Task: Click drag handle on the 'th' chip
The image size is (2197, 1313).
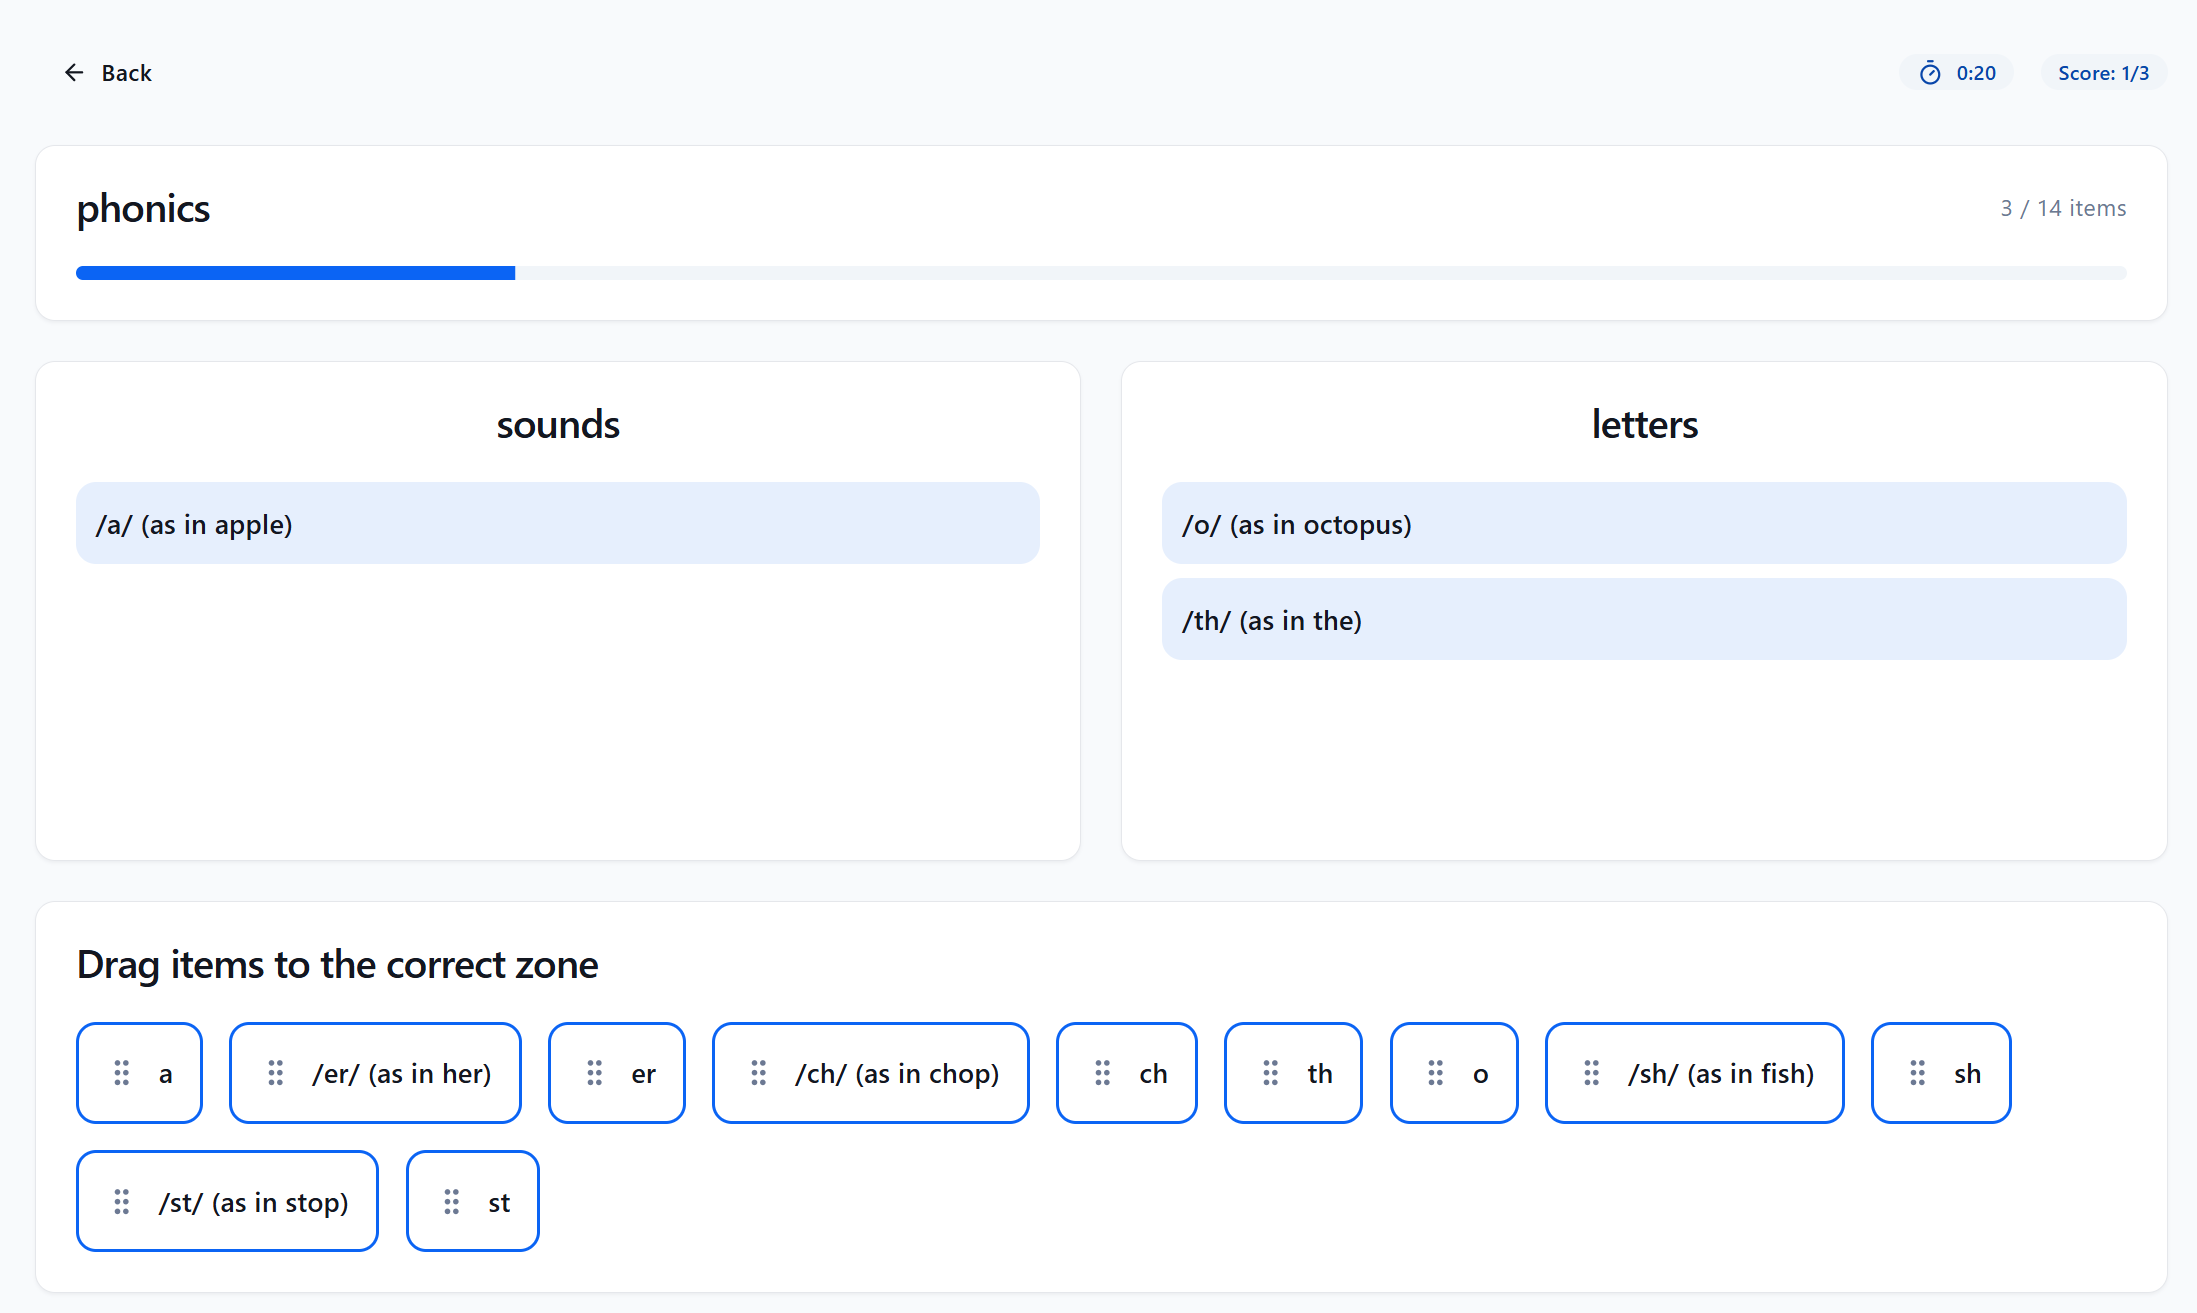Action: (x=1271, y=1073)
